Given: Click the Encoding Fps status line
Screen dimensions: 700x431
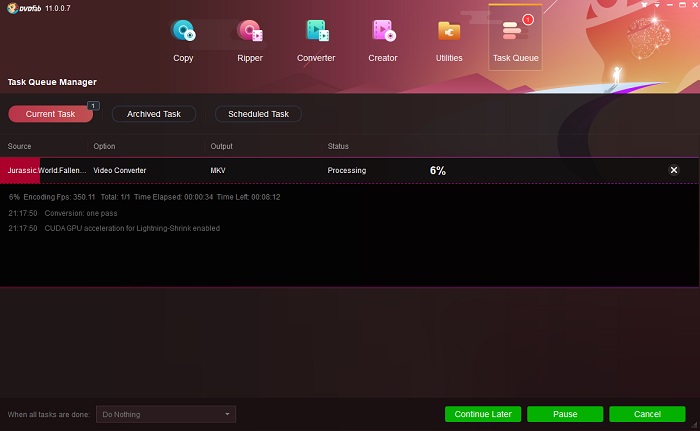Looking at the screenshot, I should pos(144,197).
